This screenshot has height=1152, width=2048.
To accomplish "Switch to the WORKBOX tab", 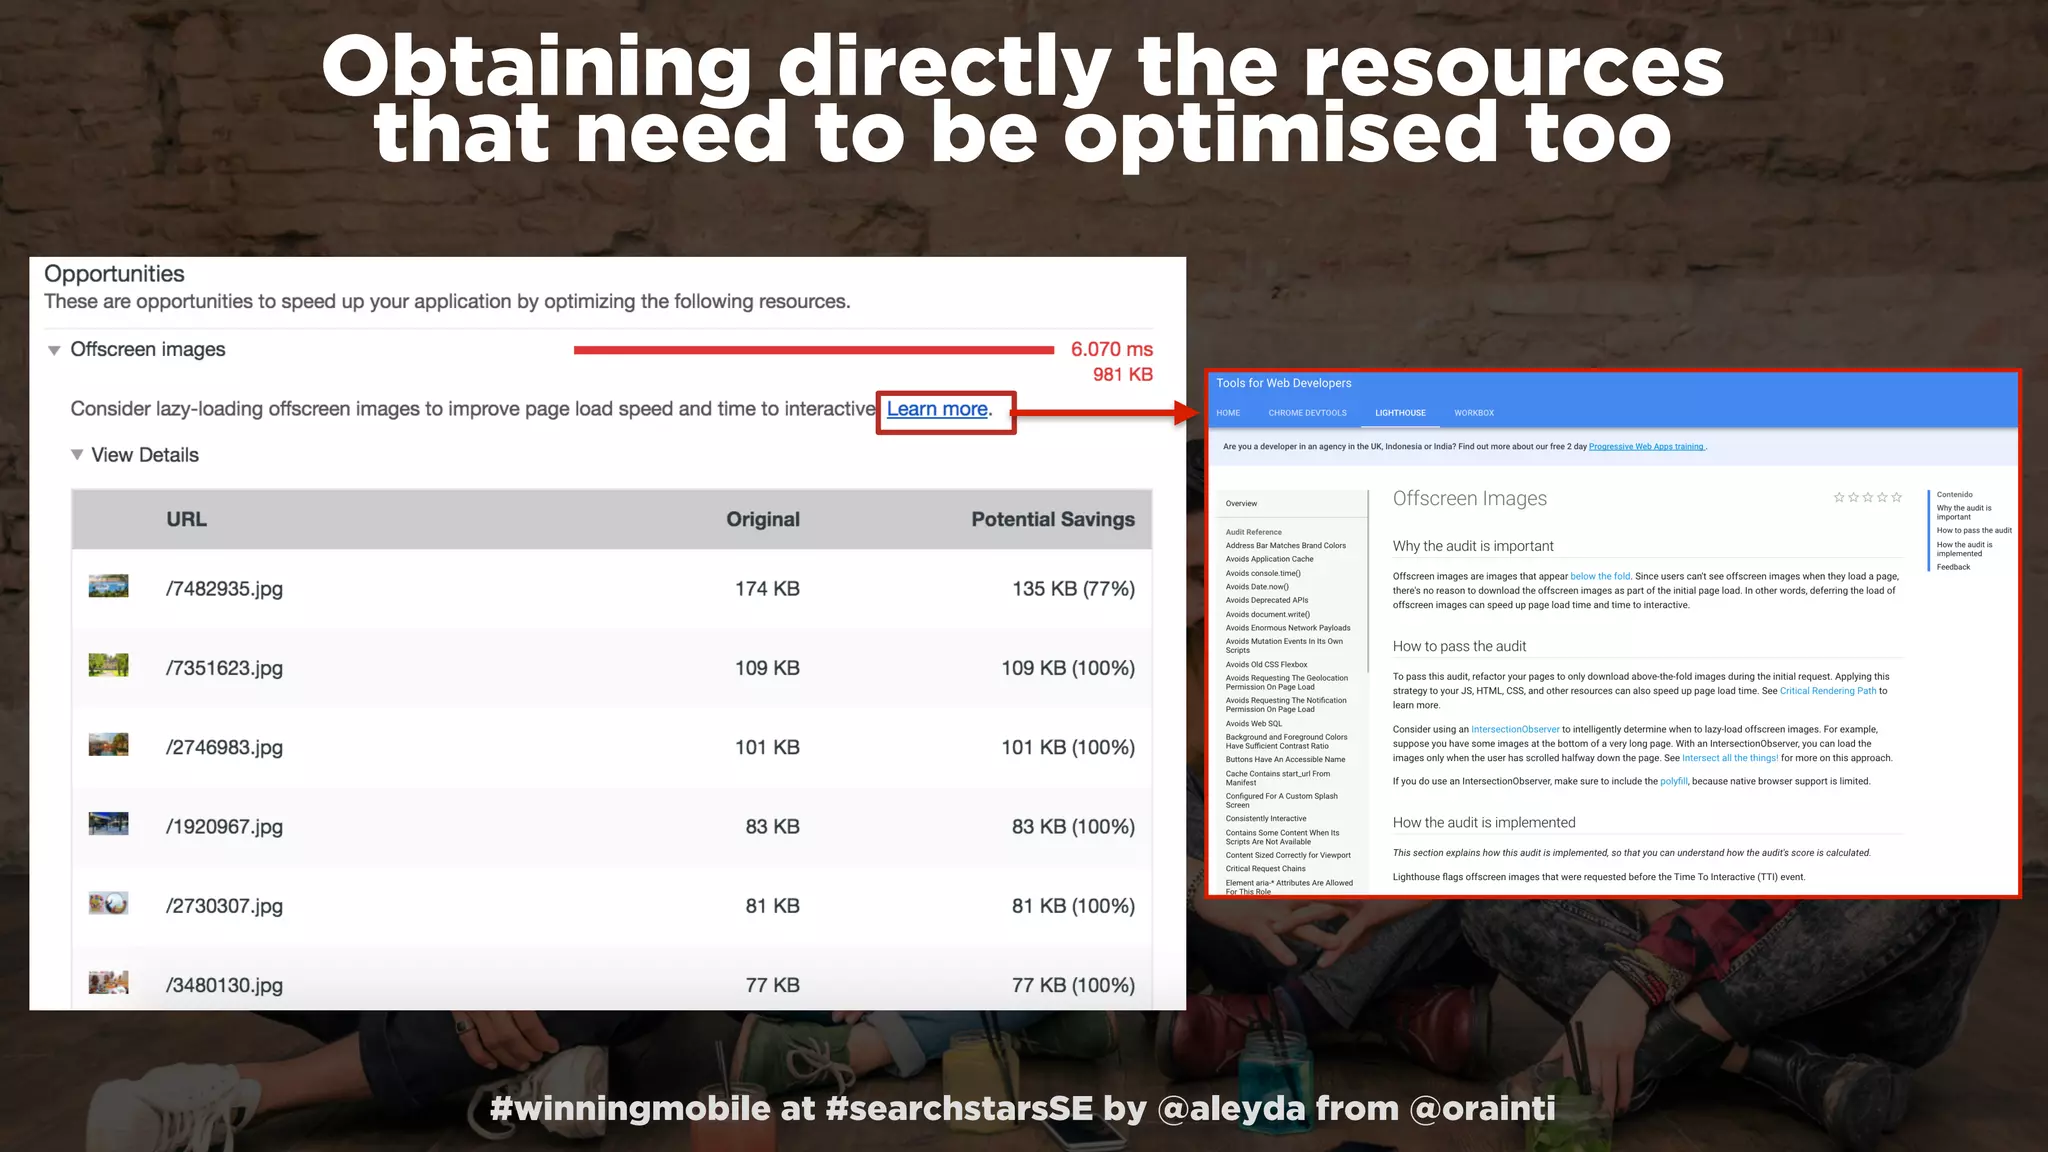I will [1474, 413].
